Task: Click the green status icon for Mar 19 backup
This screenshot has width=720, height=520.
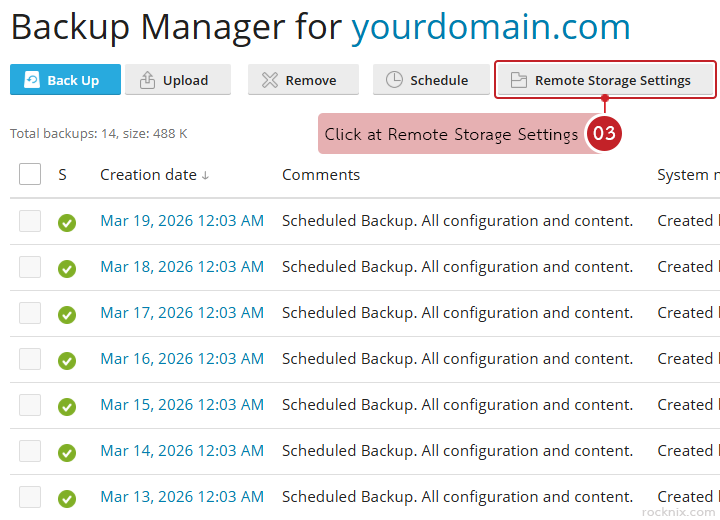Action: pyautogui.click(x=67, y=222)
